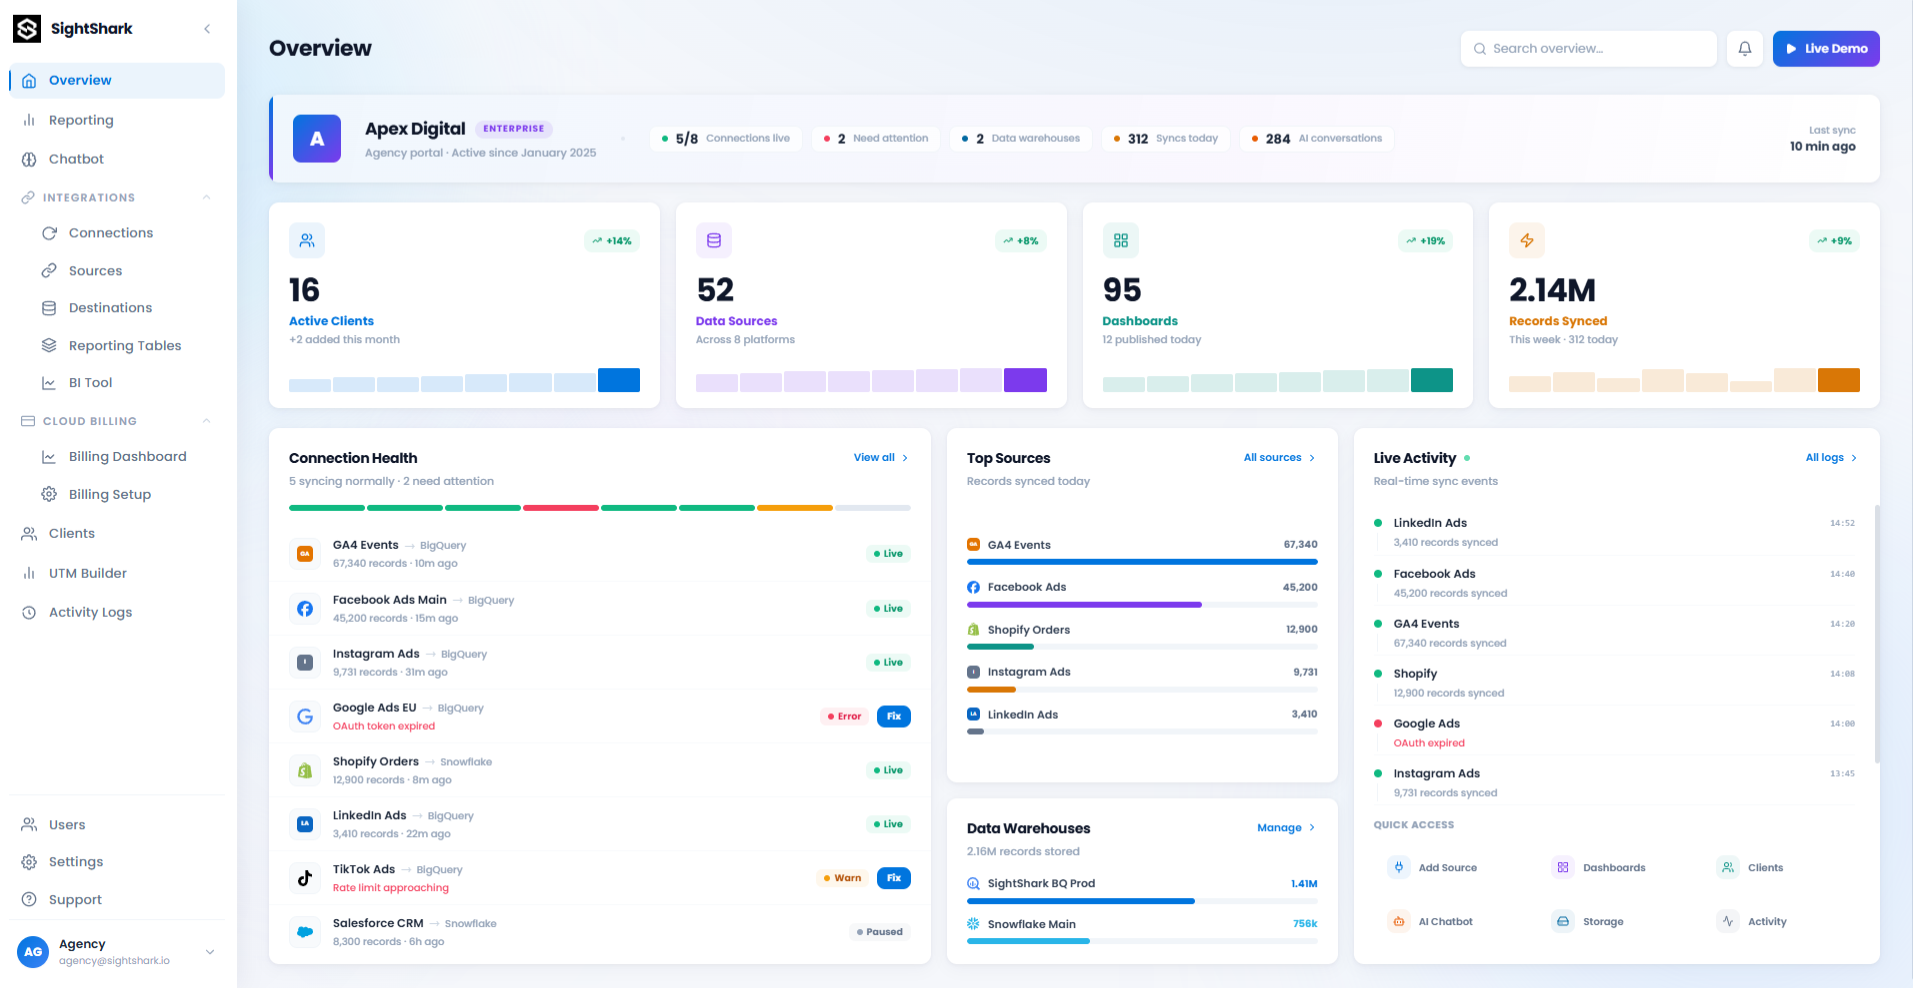The width and height of the screenshot is (1913, 988).
Task: Start the Live Demo
Action: pos(1826,49)
